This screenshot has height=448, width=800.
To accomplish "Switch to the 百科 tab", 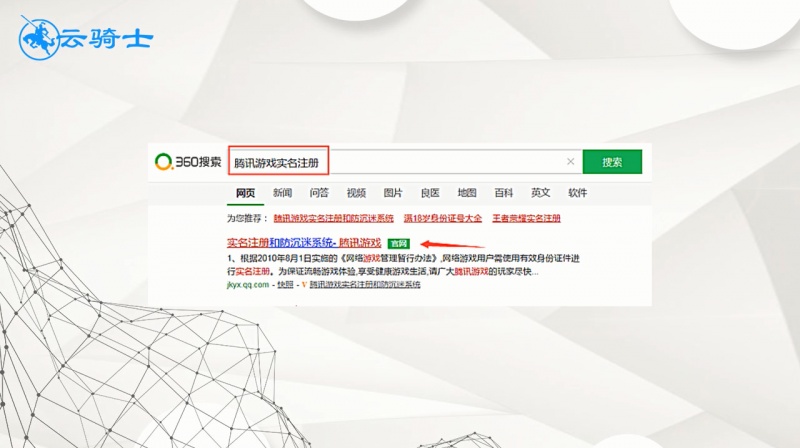I will pos(504,193).
